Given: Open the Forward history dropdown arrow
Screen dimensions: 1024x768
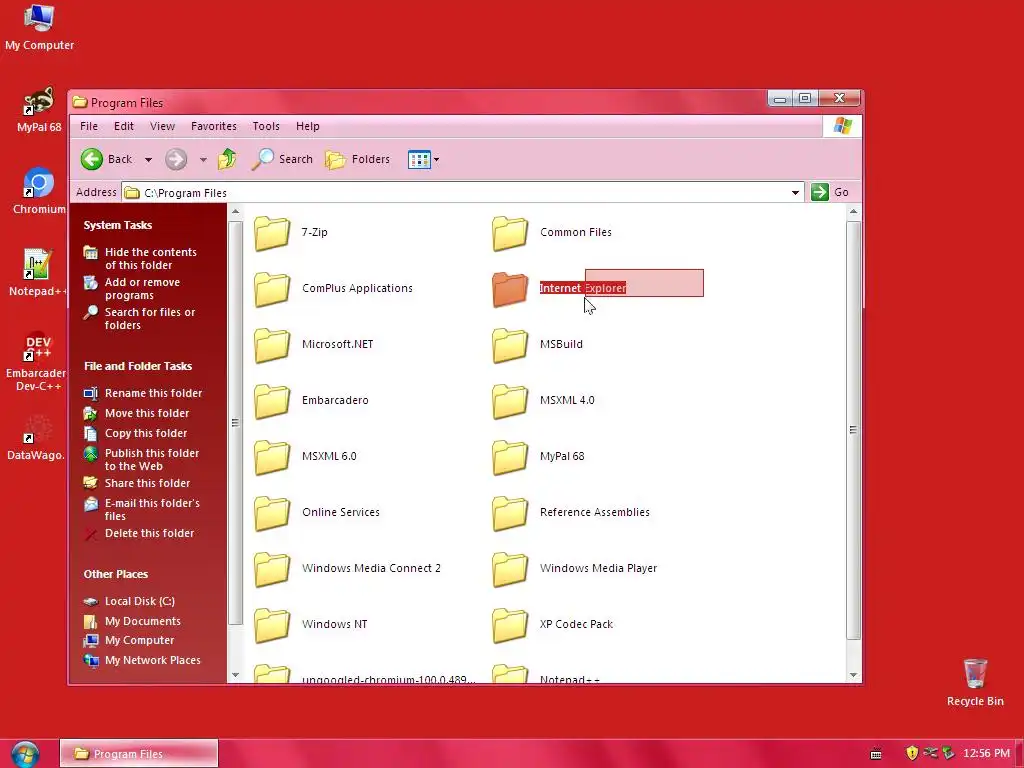Looking at the screenshot, I should coord(203,159).
